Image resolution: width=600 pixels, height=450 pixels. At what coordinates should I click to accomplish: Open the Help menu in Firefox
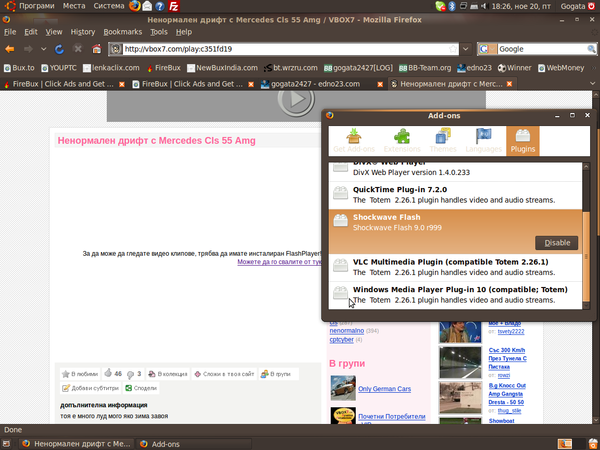pyautogui.click(x=184, y=32)
